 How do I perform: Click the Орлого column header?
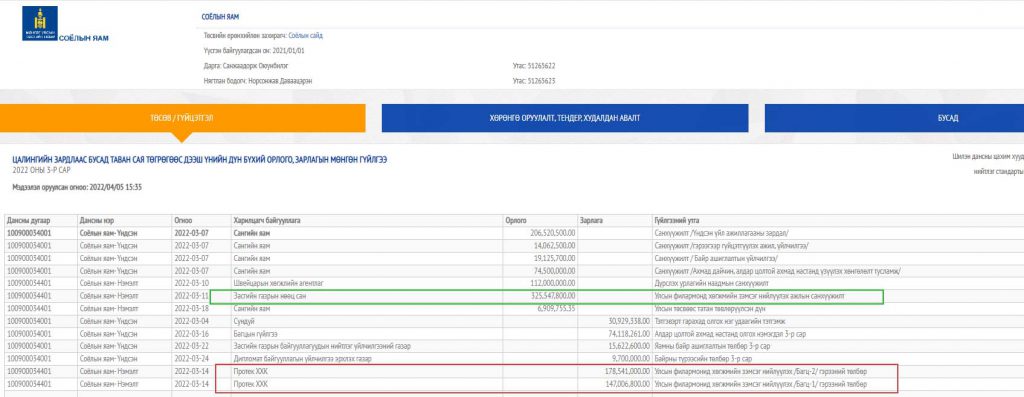click(540, 221)
